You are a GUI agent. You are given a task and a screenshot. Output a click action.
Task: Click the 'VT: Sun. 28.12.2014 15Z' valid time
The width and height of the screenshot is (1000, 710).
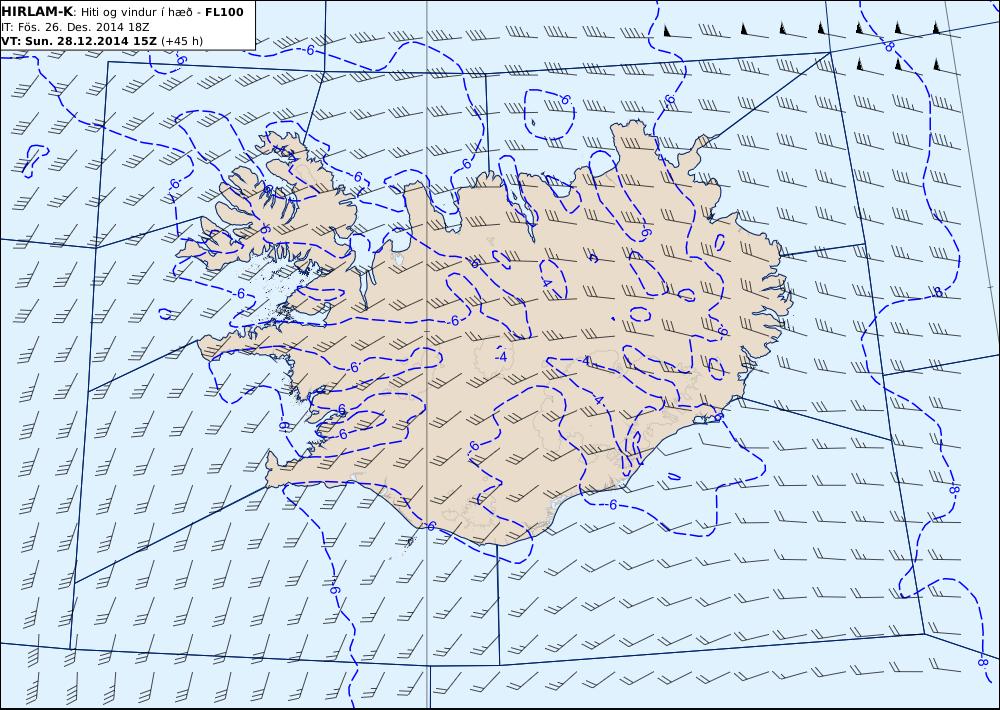click(x=79, y=41)
